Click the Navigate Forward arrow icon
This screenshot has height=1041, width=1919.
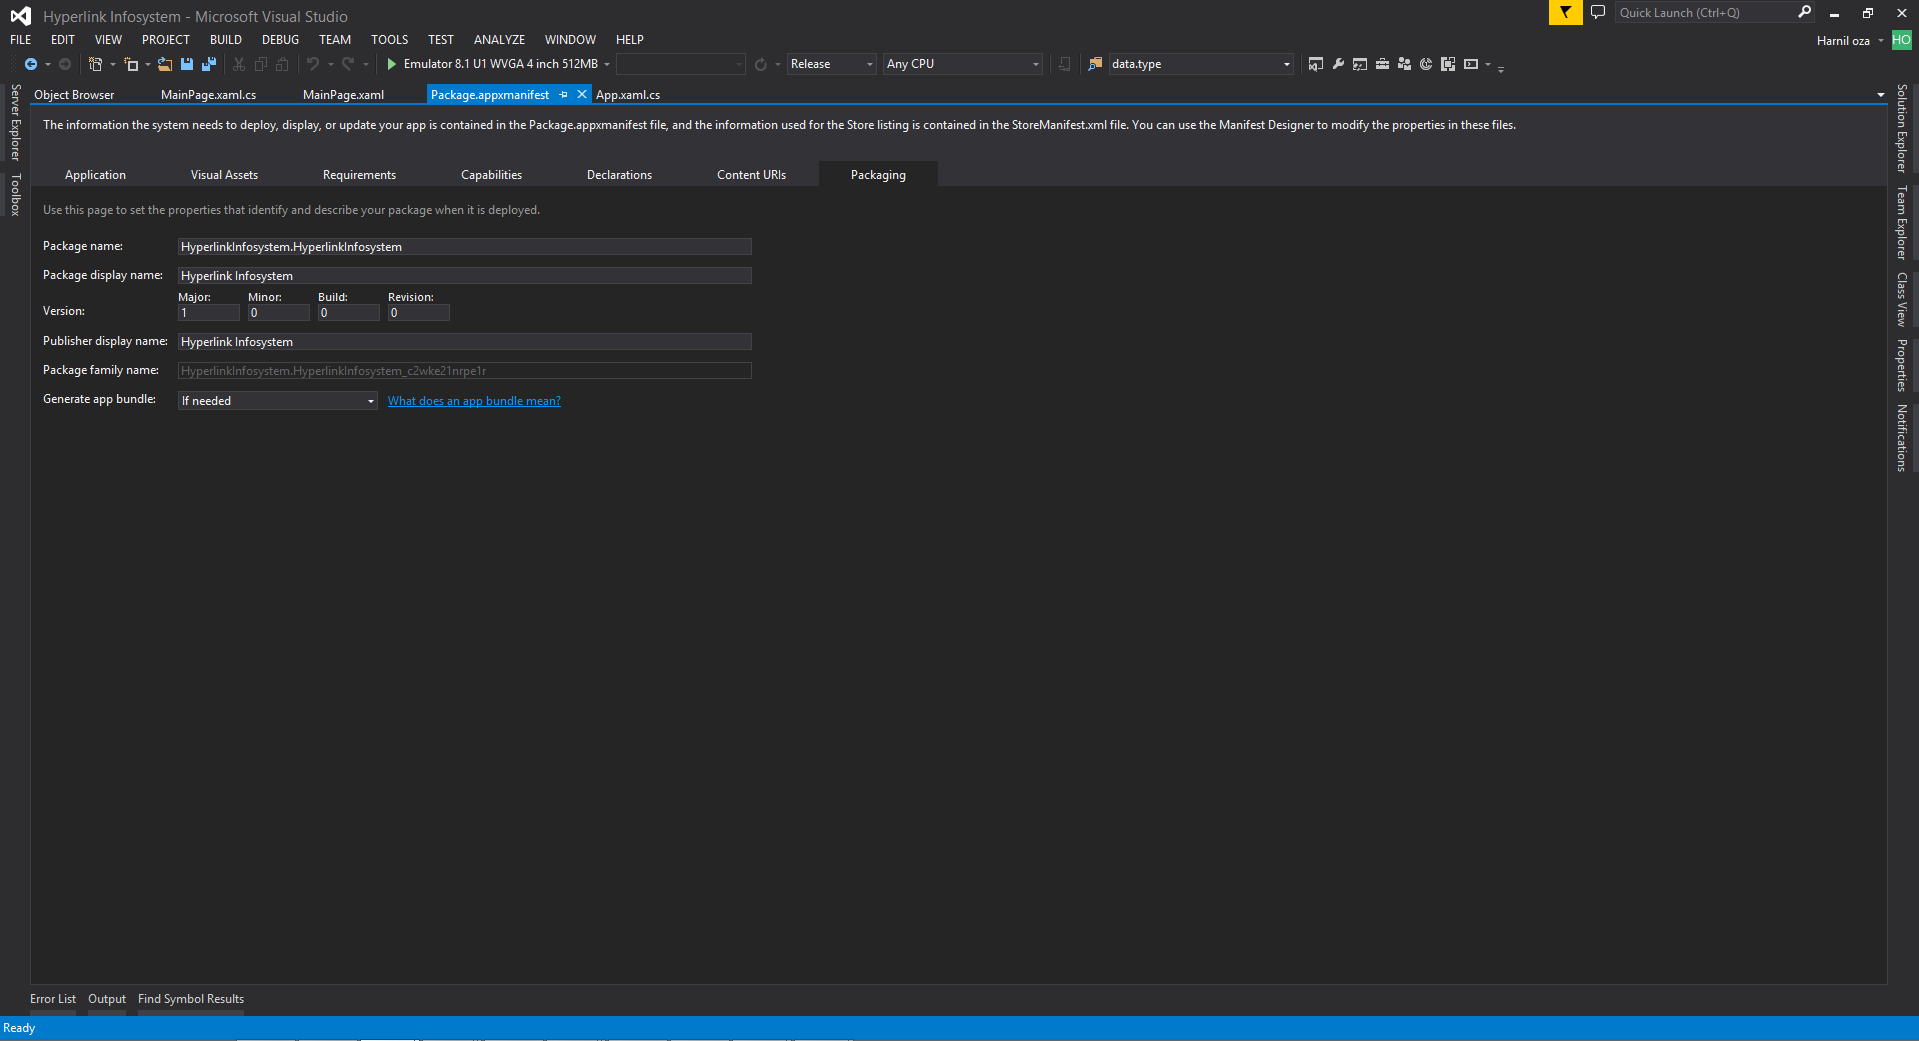[65, 64]
